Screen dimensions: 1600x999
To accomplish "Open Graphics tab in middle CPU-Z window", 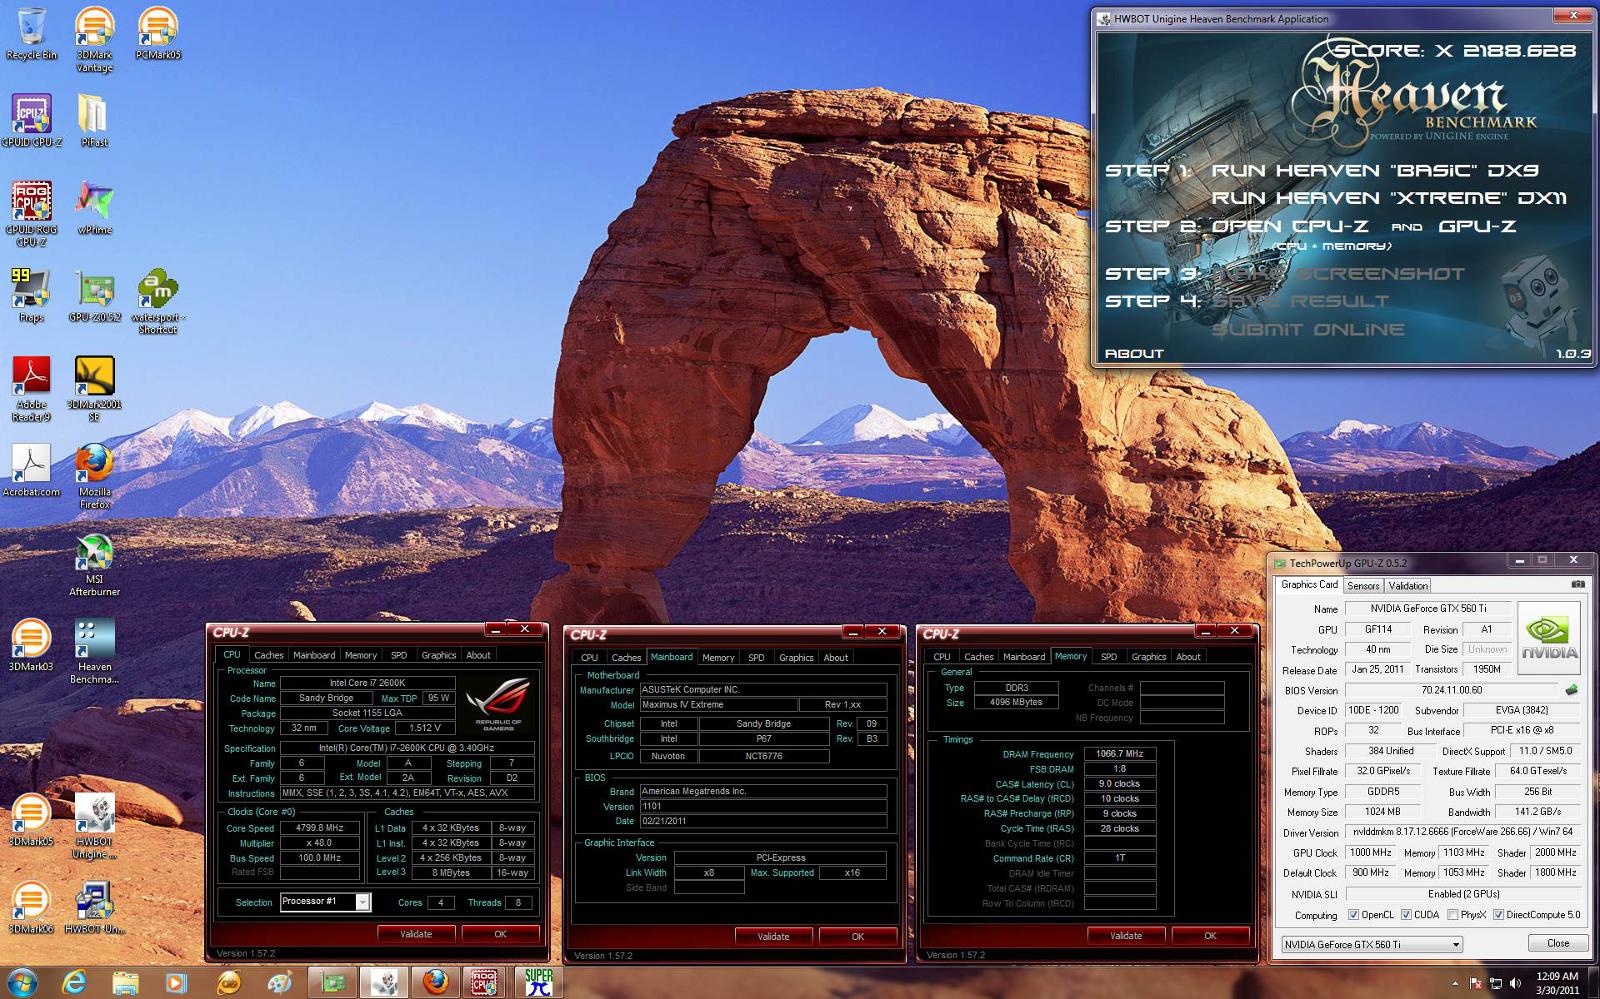I will click(x=796, y=657).
